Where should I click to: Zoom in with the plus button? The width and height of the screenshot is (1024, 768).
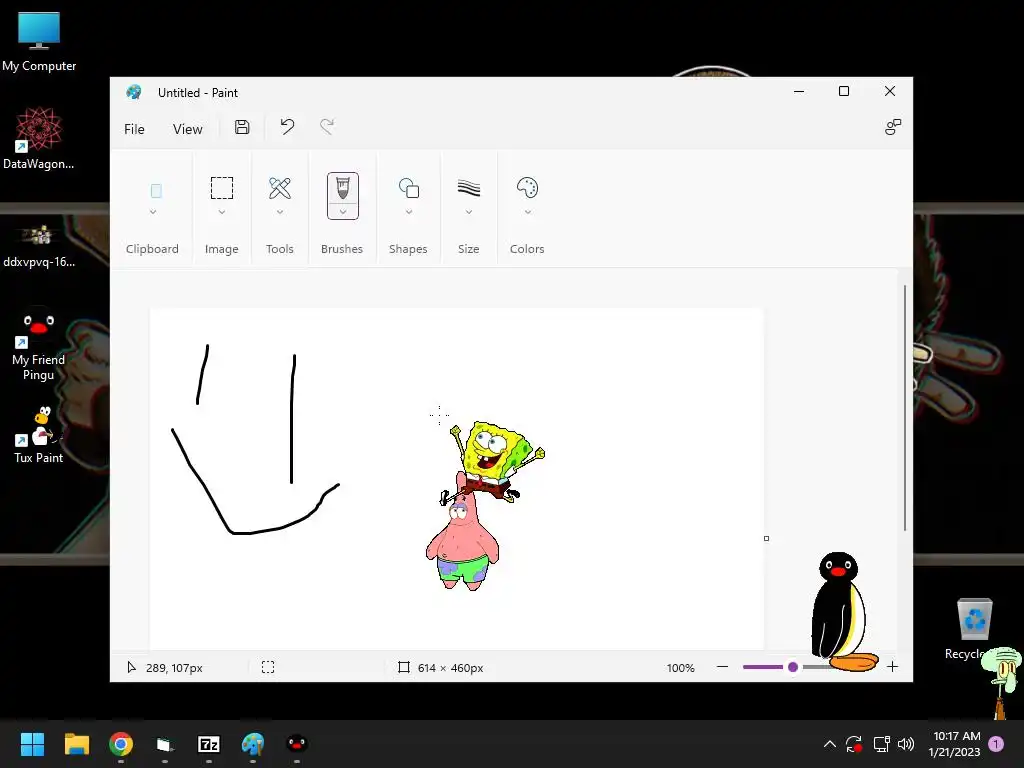[x=892, y=667]
